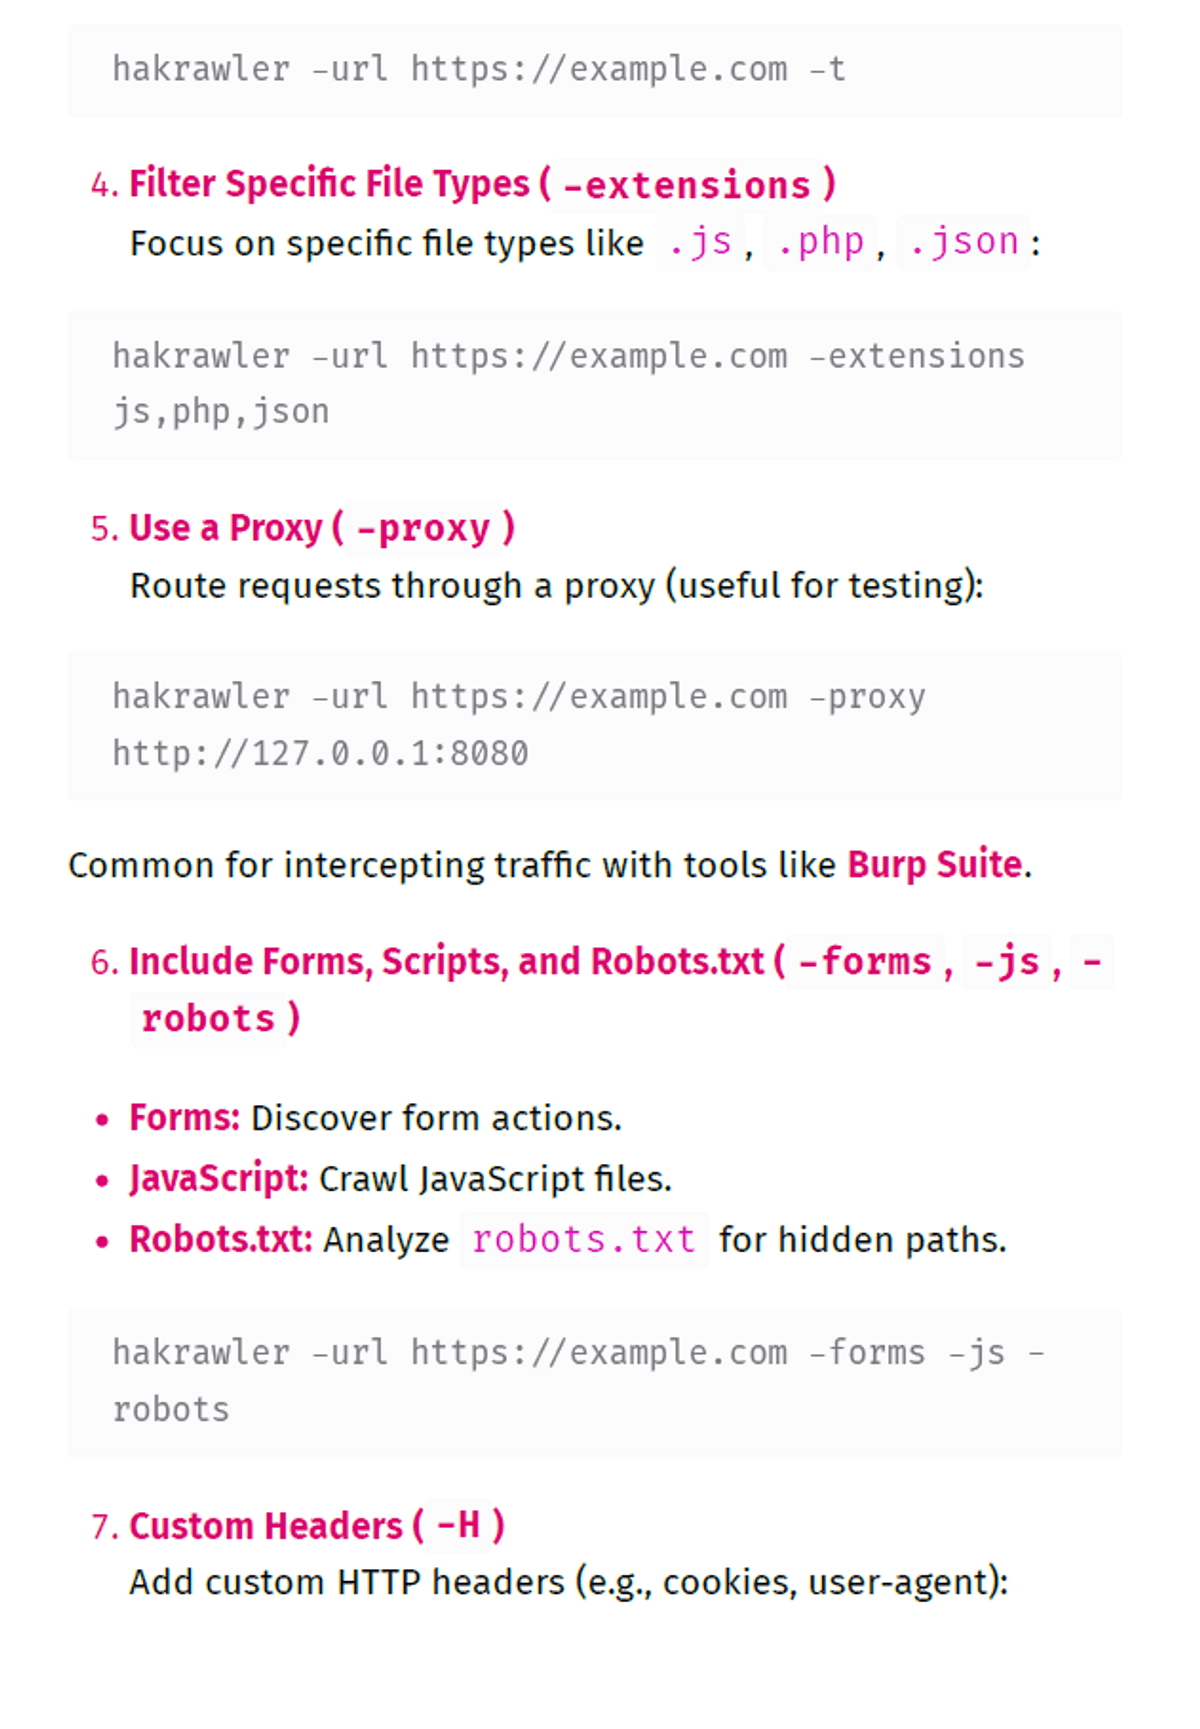Click the proxy command with 127.0.0.1:8080
1200x1729 pixels.
(594, 725)
